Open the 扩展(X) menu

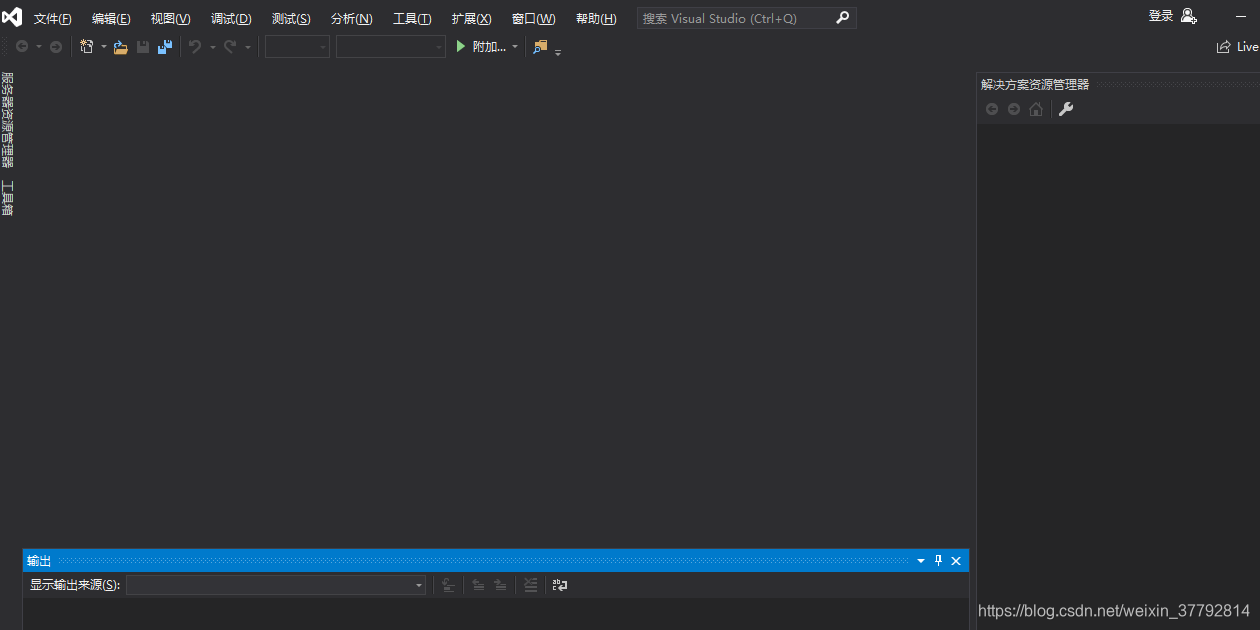(x=471, y=19)
